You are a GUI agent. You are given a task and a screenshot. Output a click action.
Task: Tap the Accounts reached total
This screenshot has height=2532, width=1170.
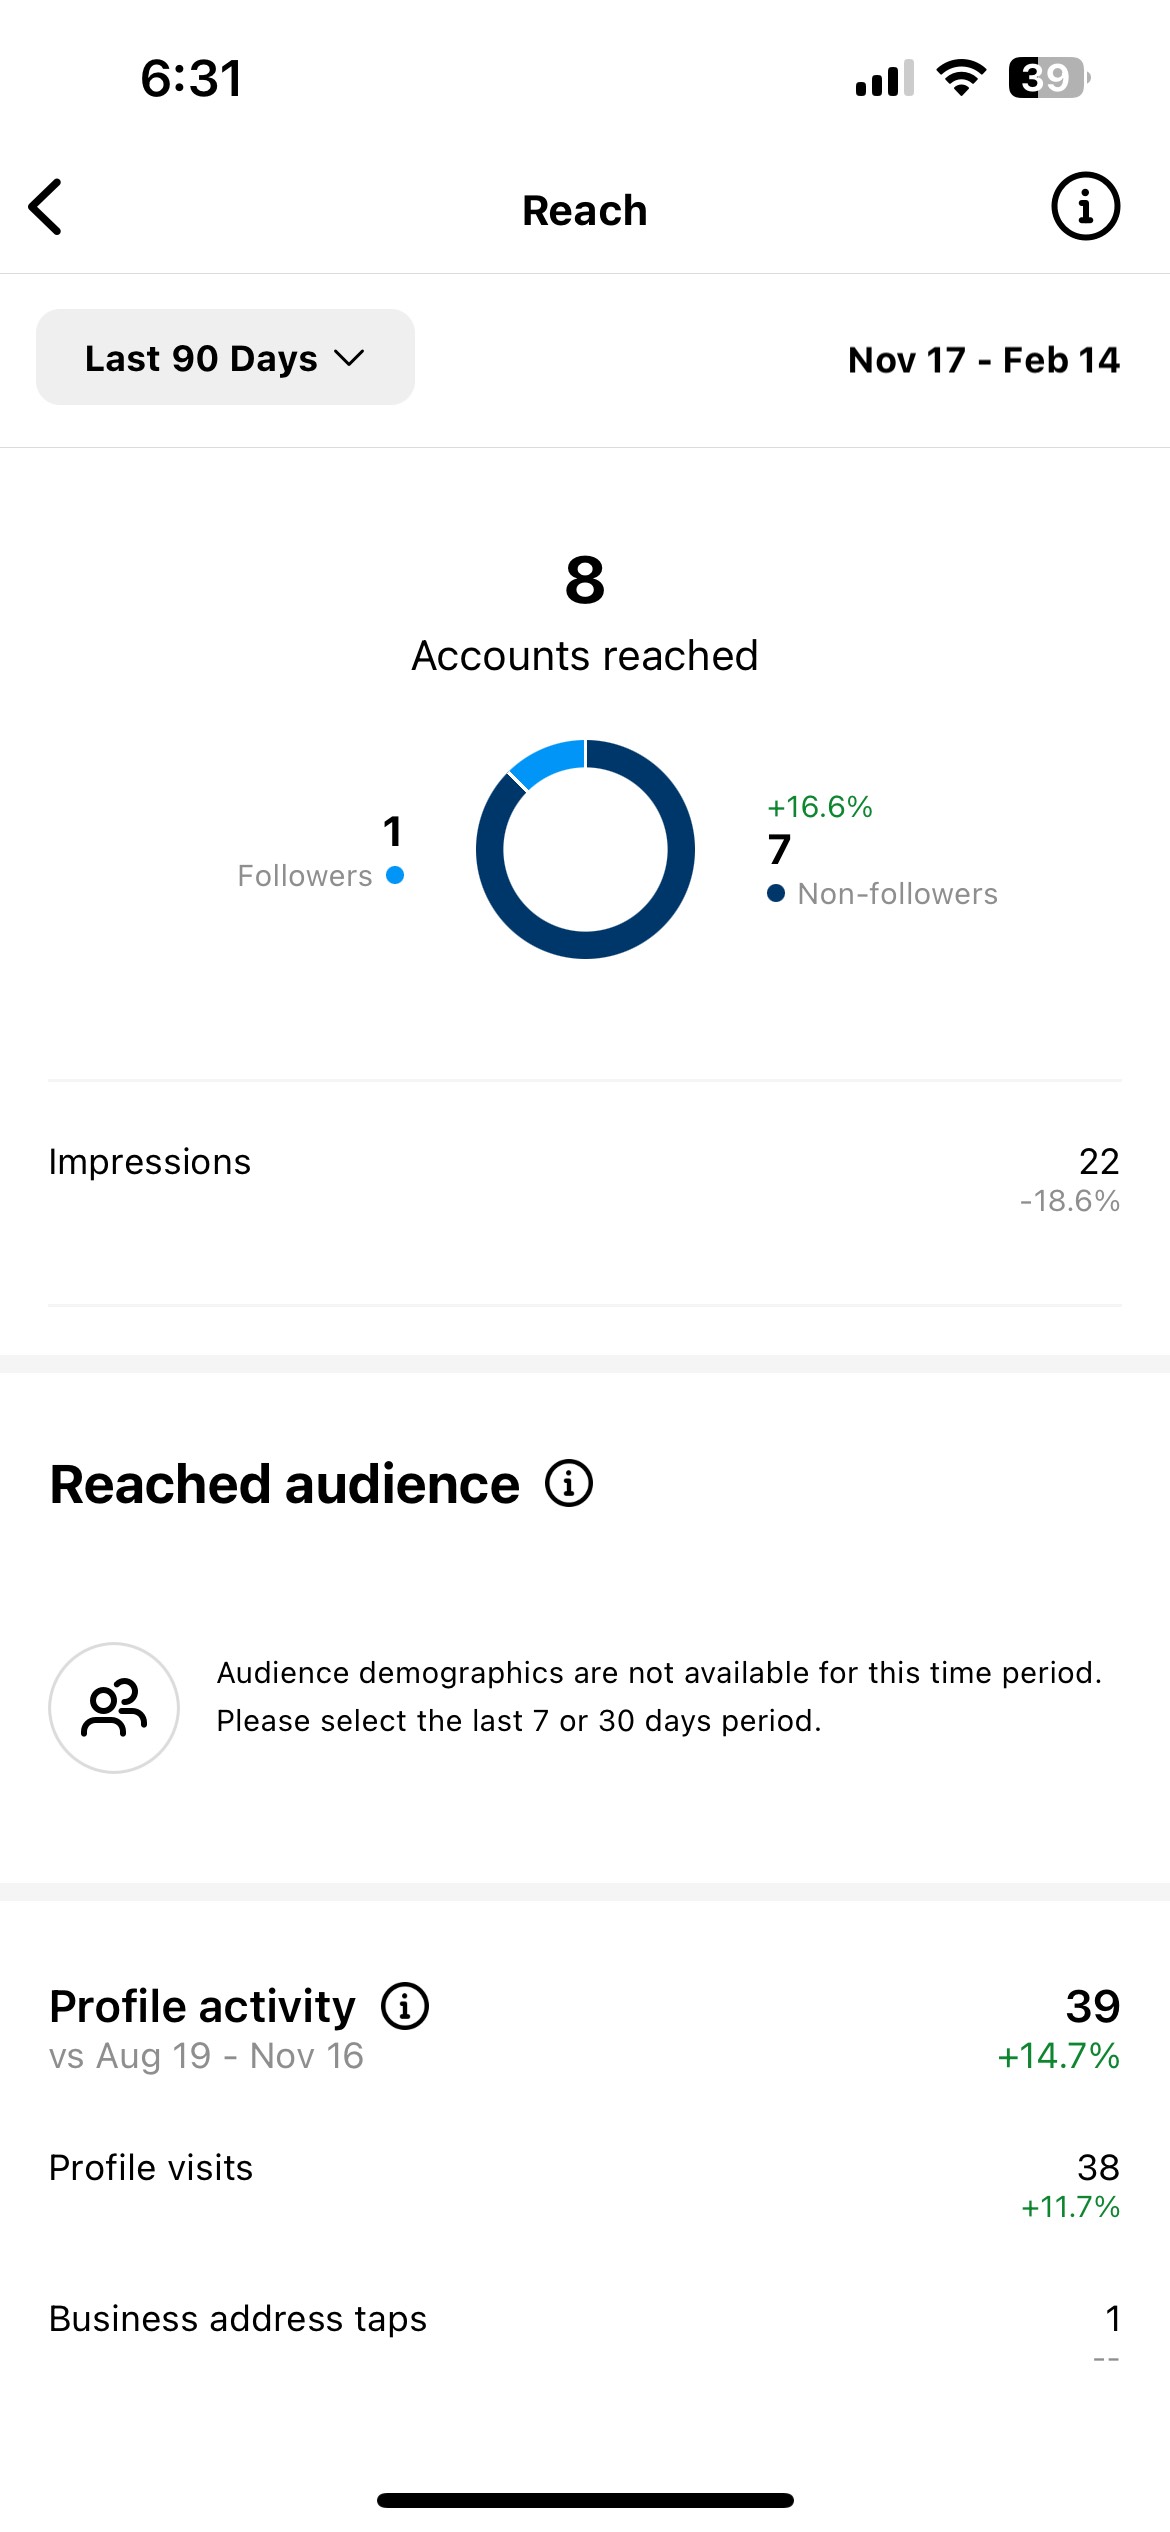[585, 581]
